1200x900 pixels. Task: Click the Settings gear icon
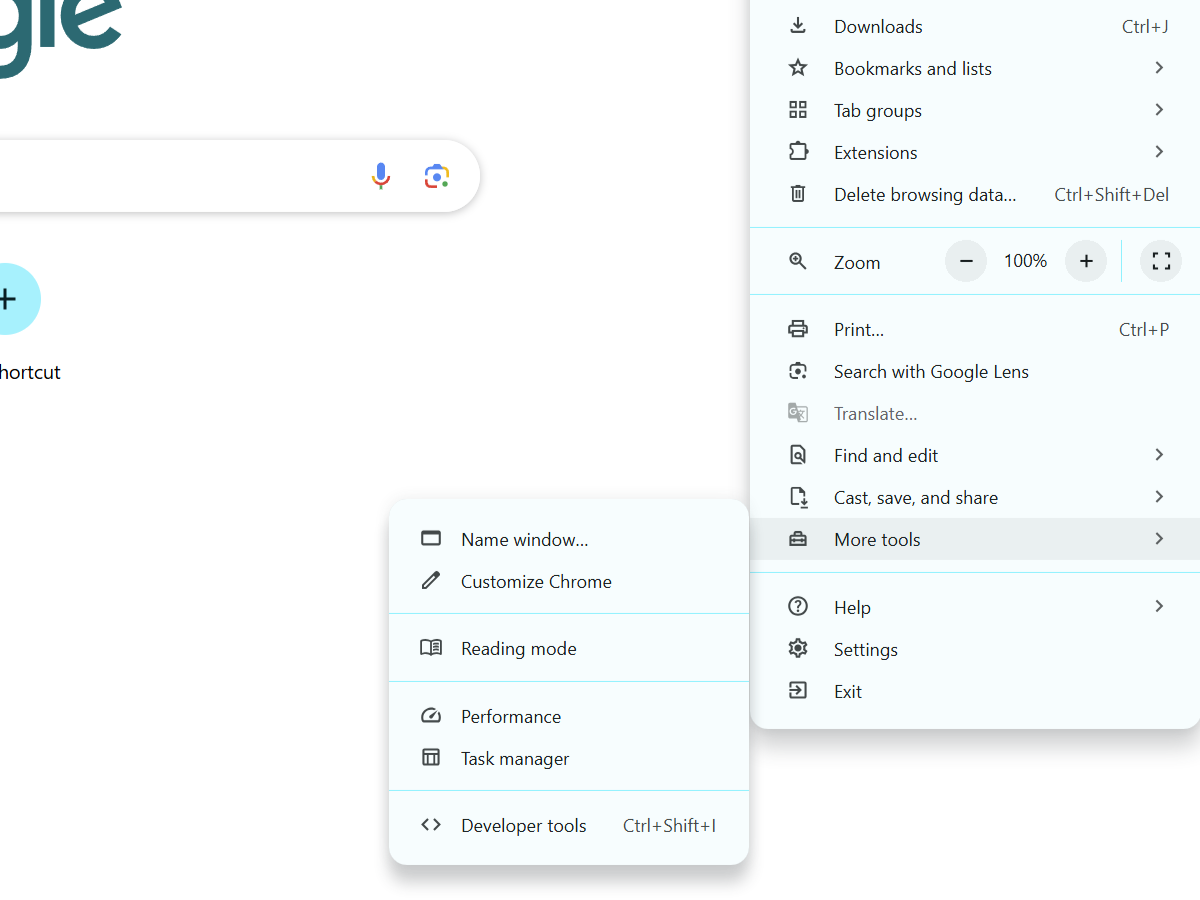click(798, 649)
